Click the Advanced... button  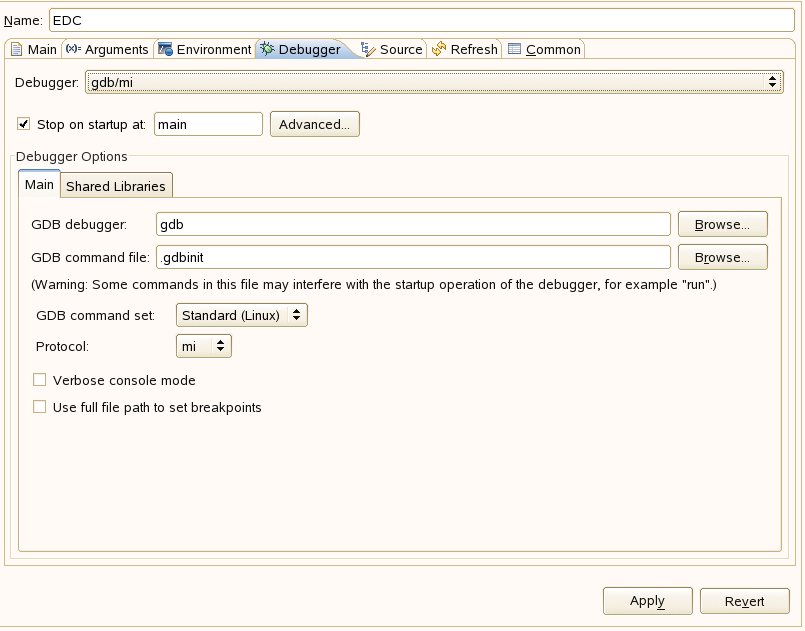pyautogui.click(x=314, y=124)
